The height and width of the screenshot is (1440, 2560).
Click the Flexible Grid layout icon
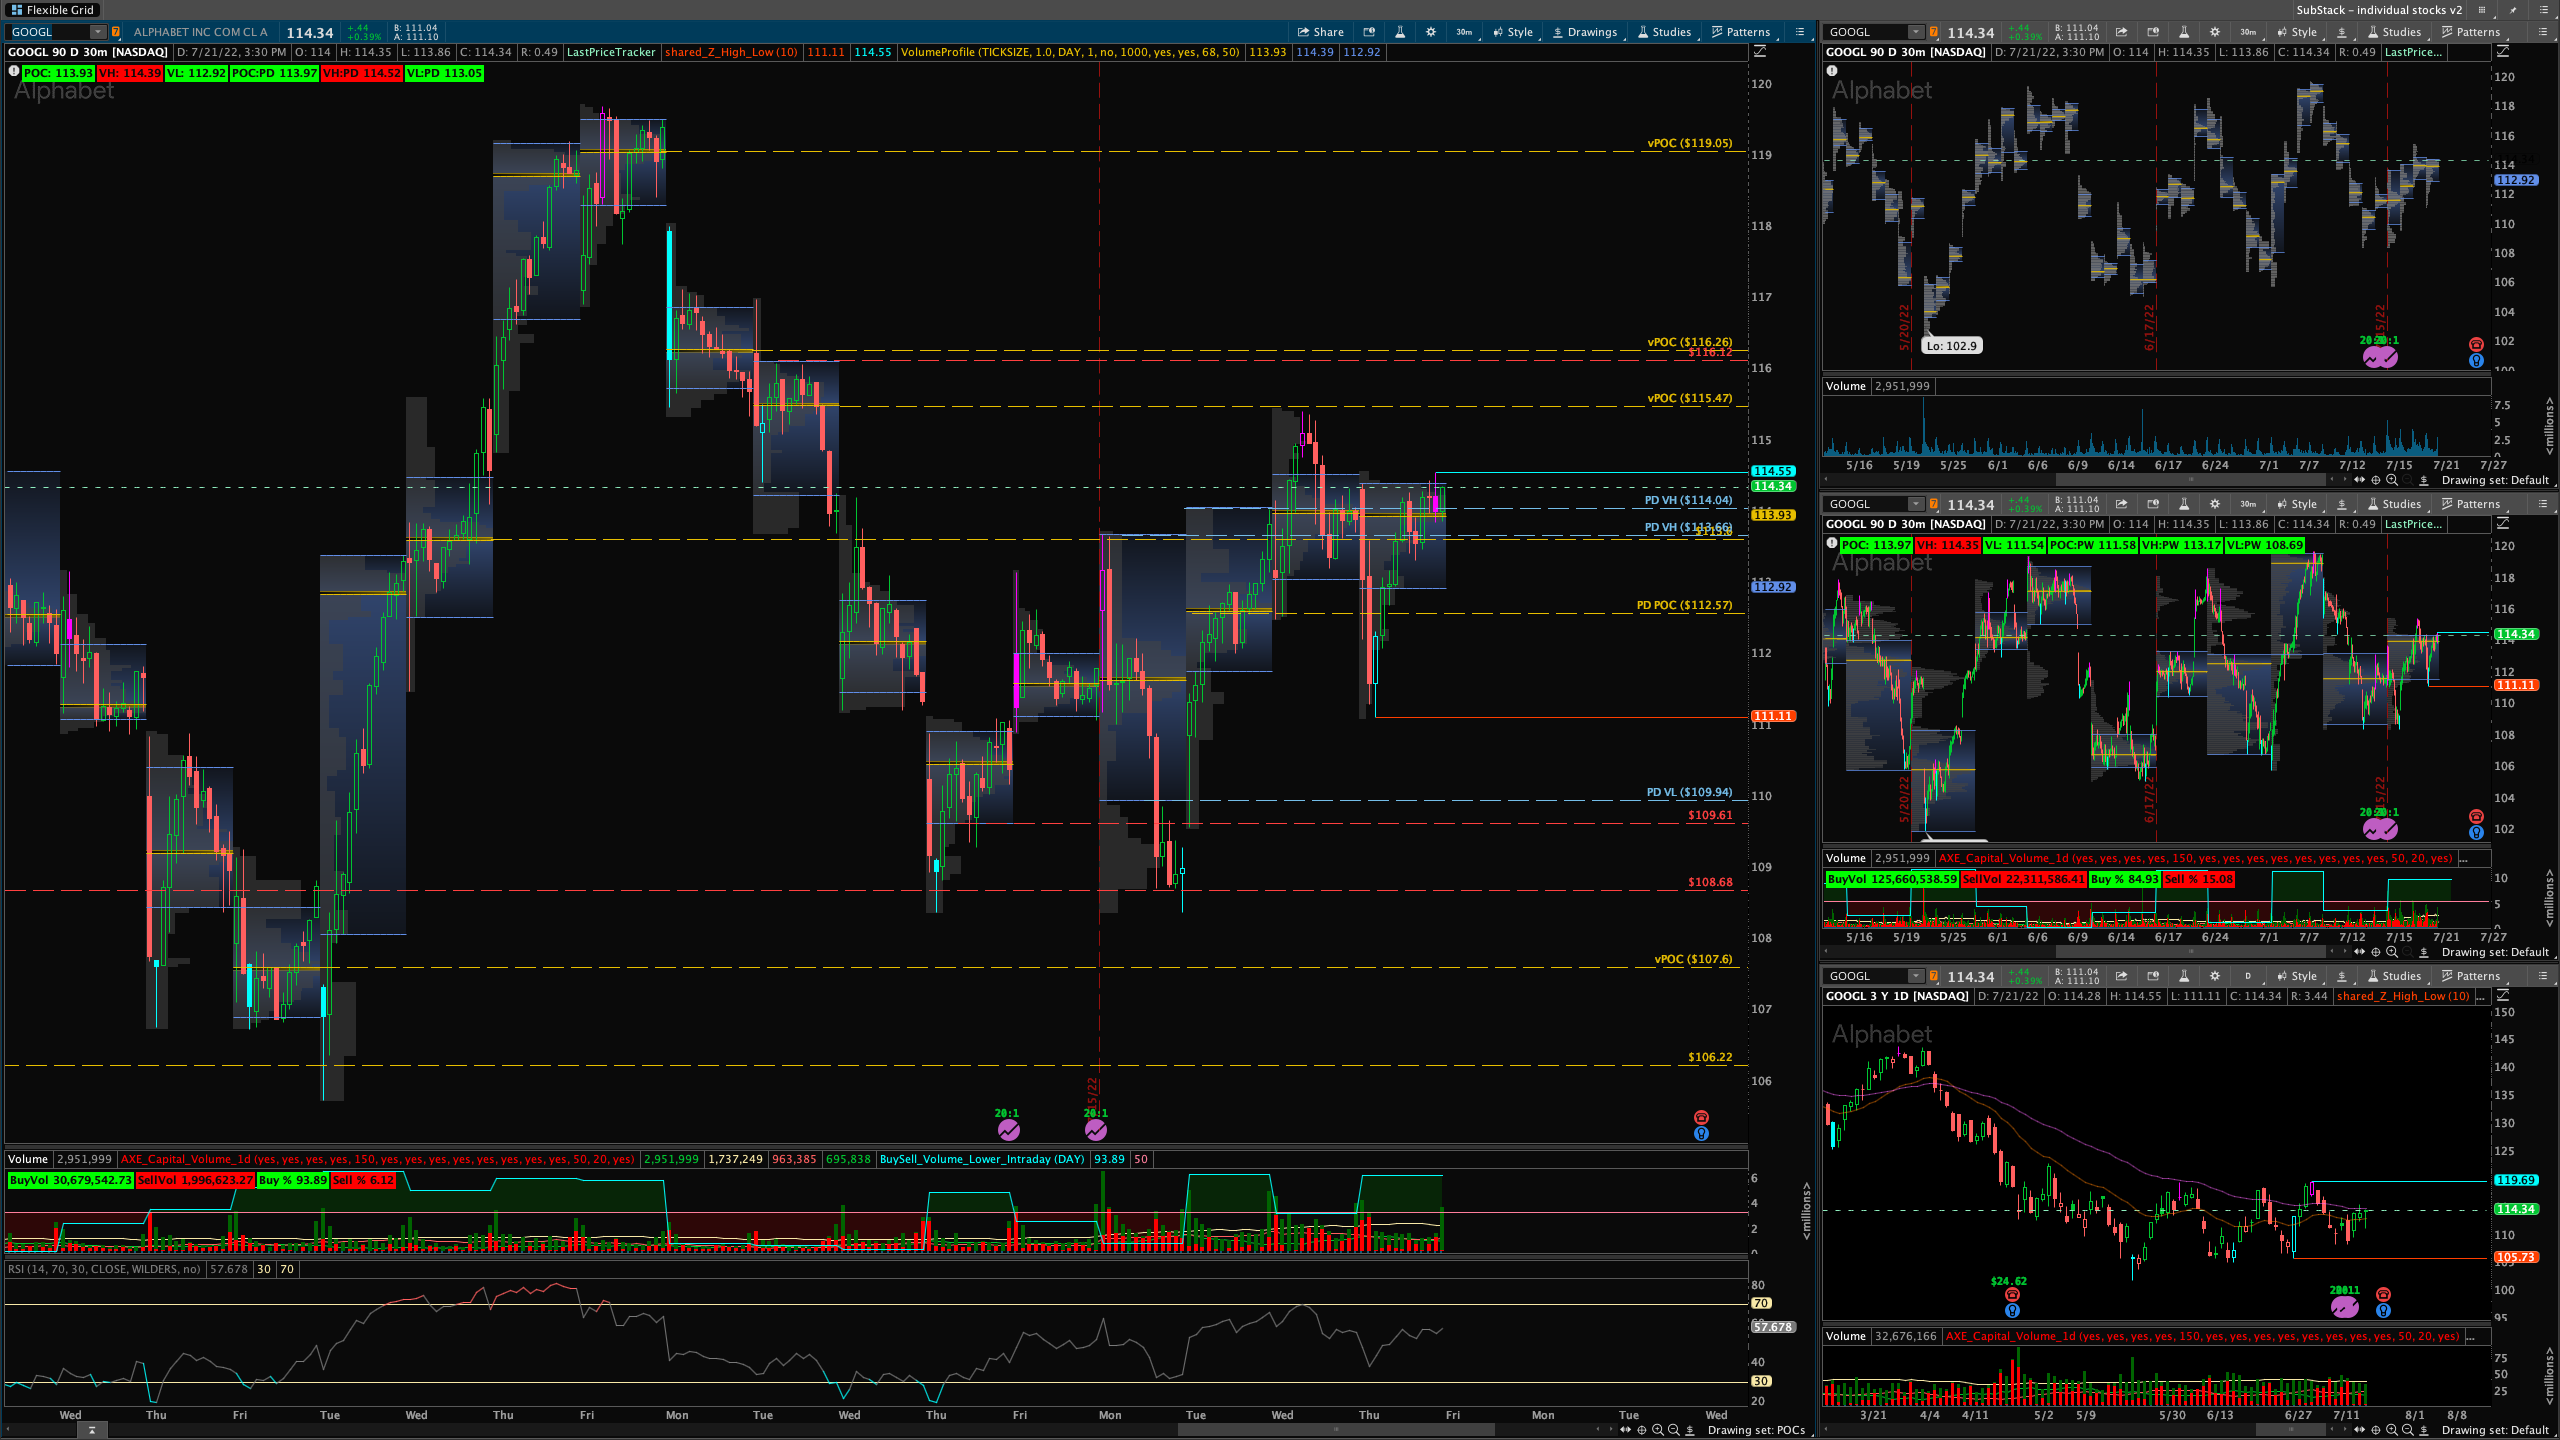(x=16, y=10)
